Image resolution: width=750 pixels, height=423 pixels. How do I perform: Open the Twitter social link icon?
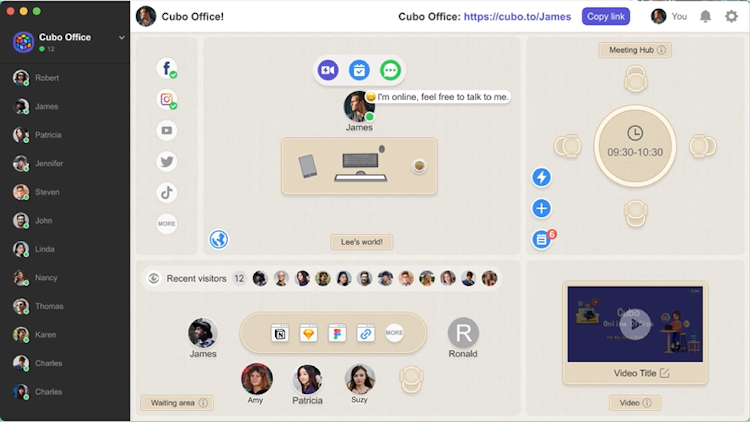coord(166,162)
